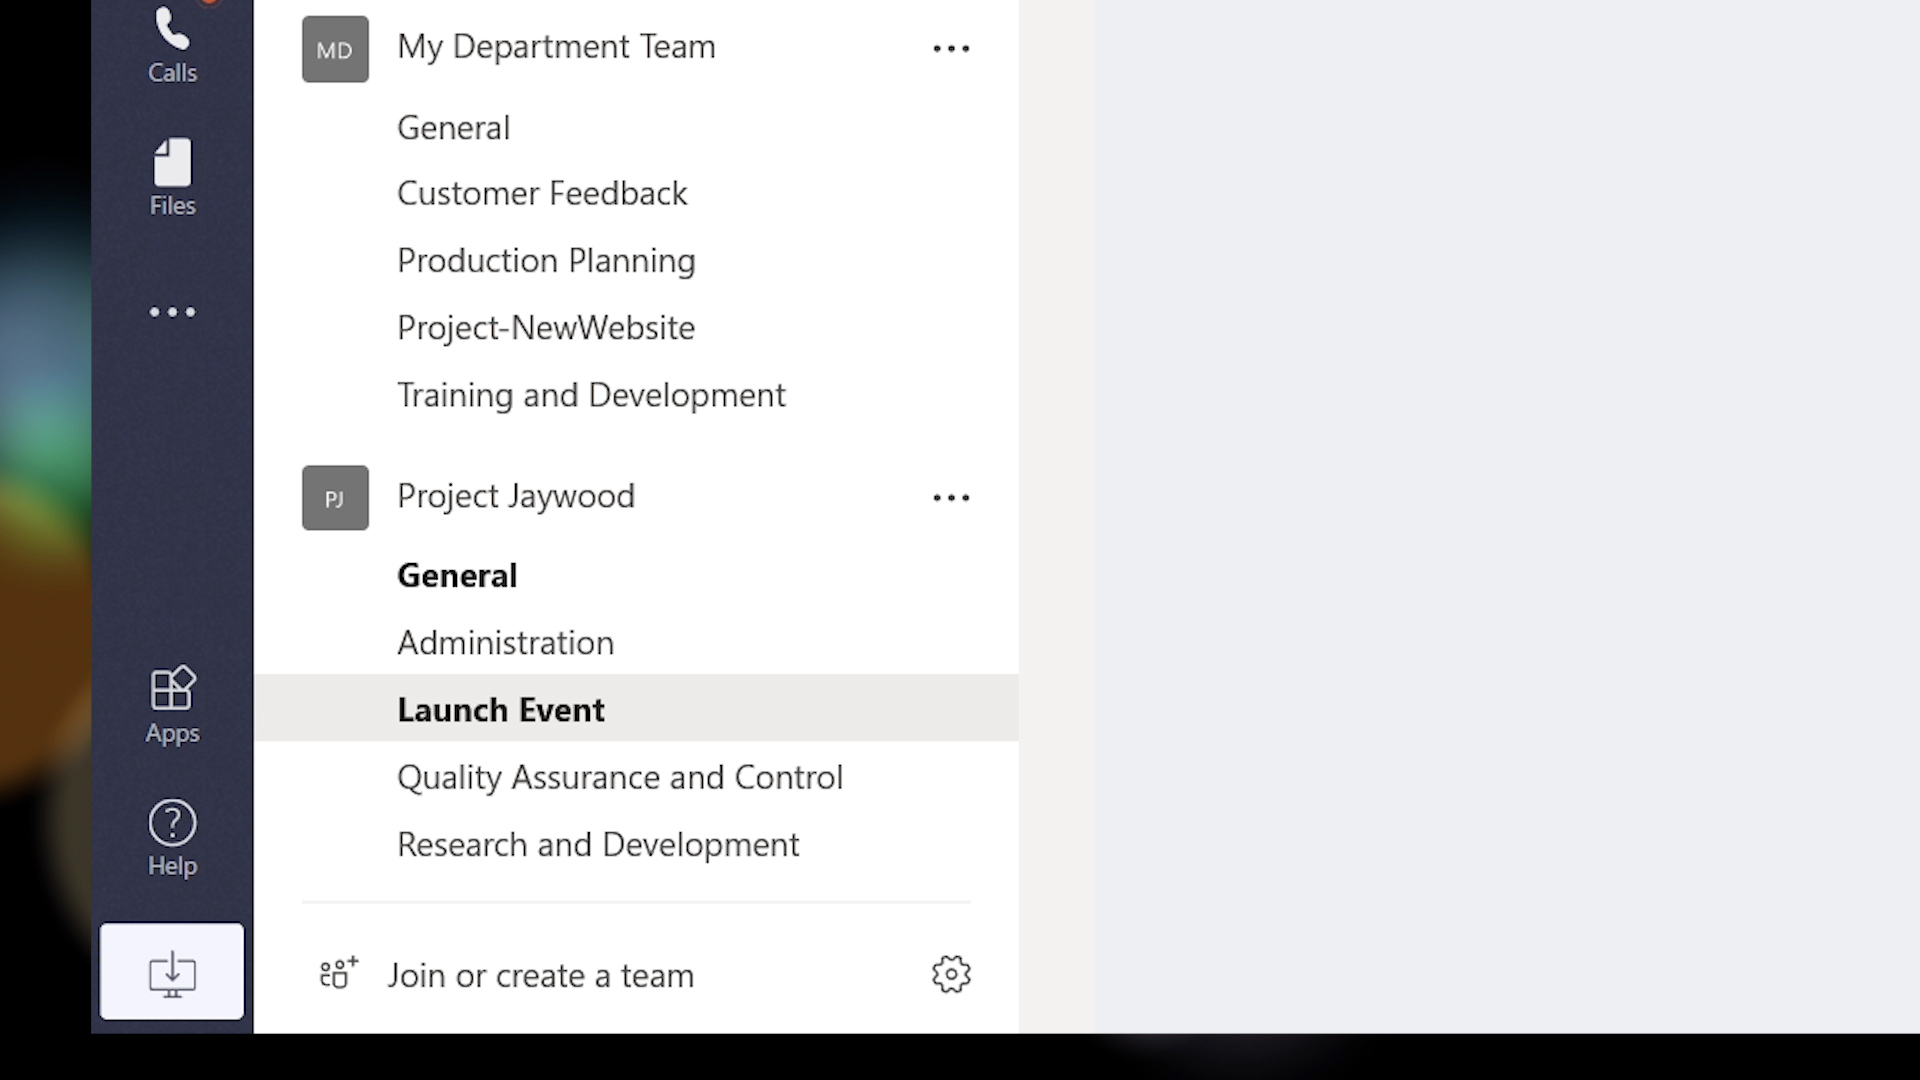Show more apps ellipsis in sidebar
Viewport: 1920px width, 1080px height.
(172, 312)
